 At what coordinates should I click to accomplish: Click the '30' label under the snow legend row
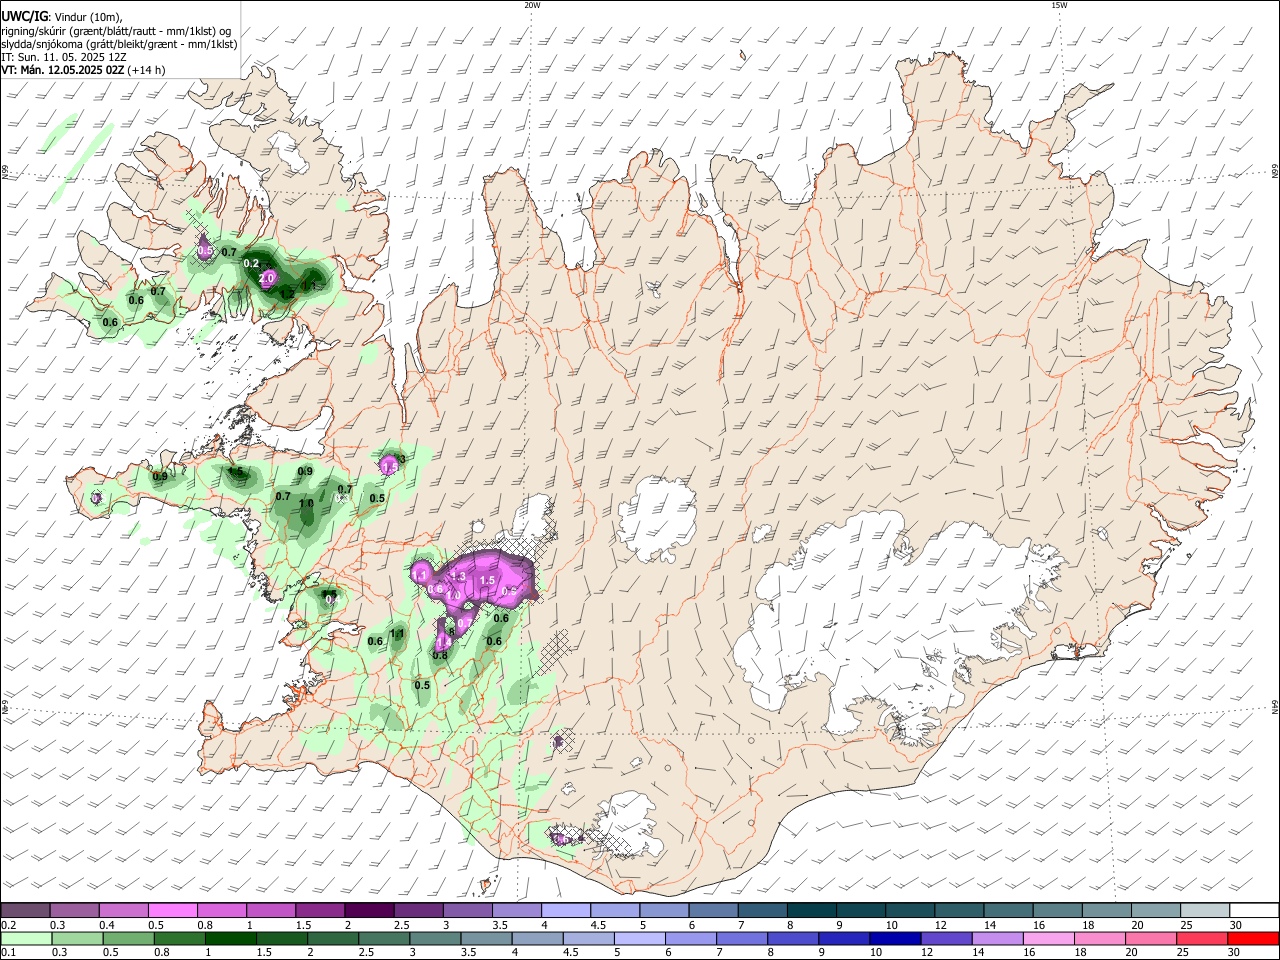click(x=1236, y=925)
